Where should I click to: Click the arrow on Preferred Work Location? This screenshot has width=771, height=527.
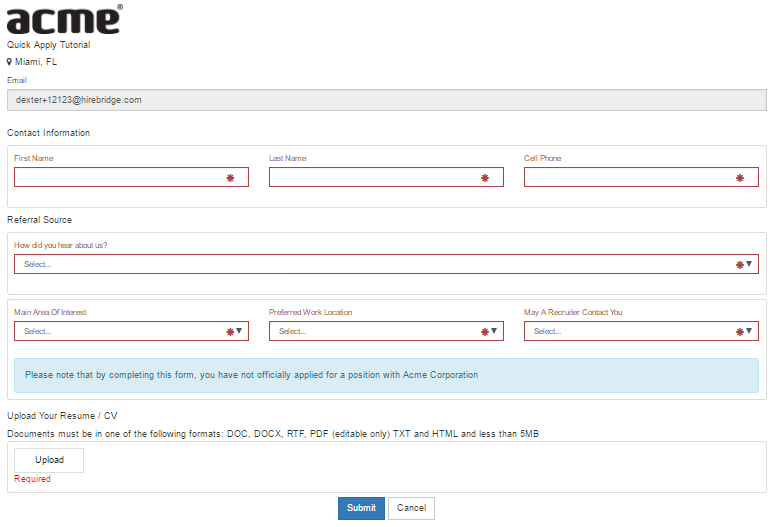pyautogui.click(x=494, y=331)
